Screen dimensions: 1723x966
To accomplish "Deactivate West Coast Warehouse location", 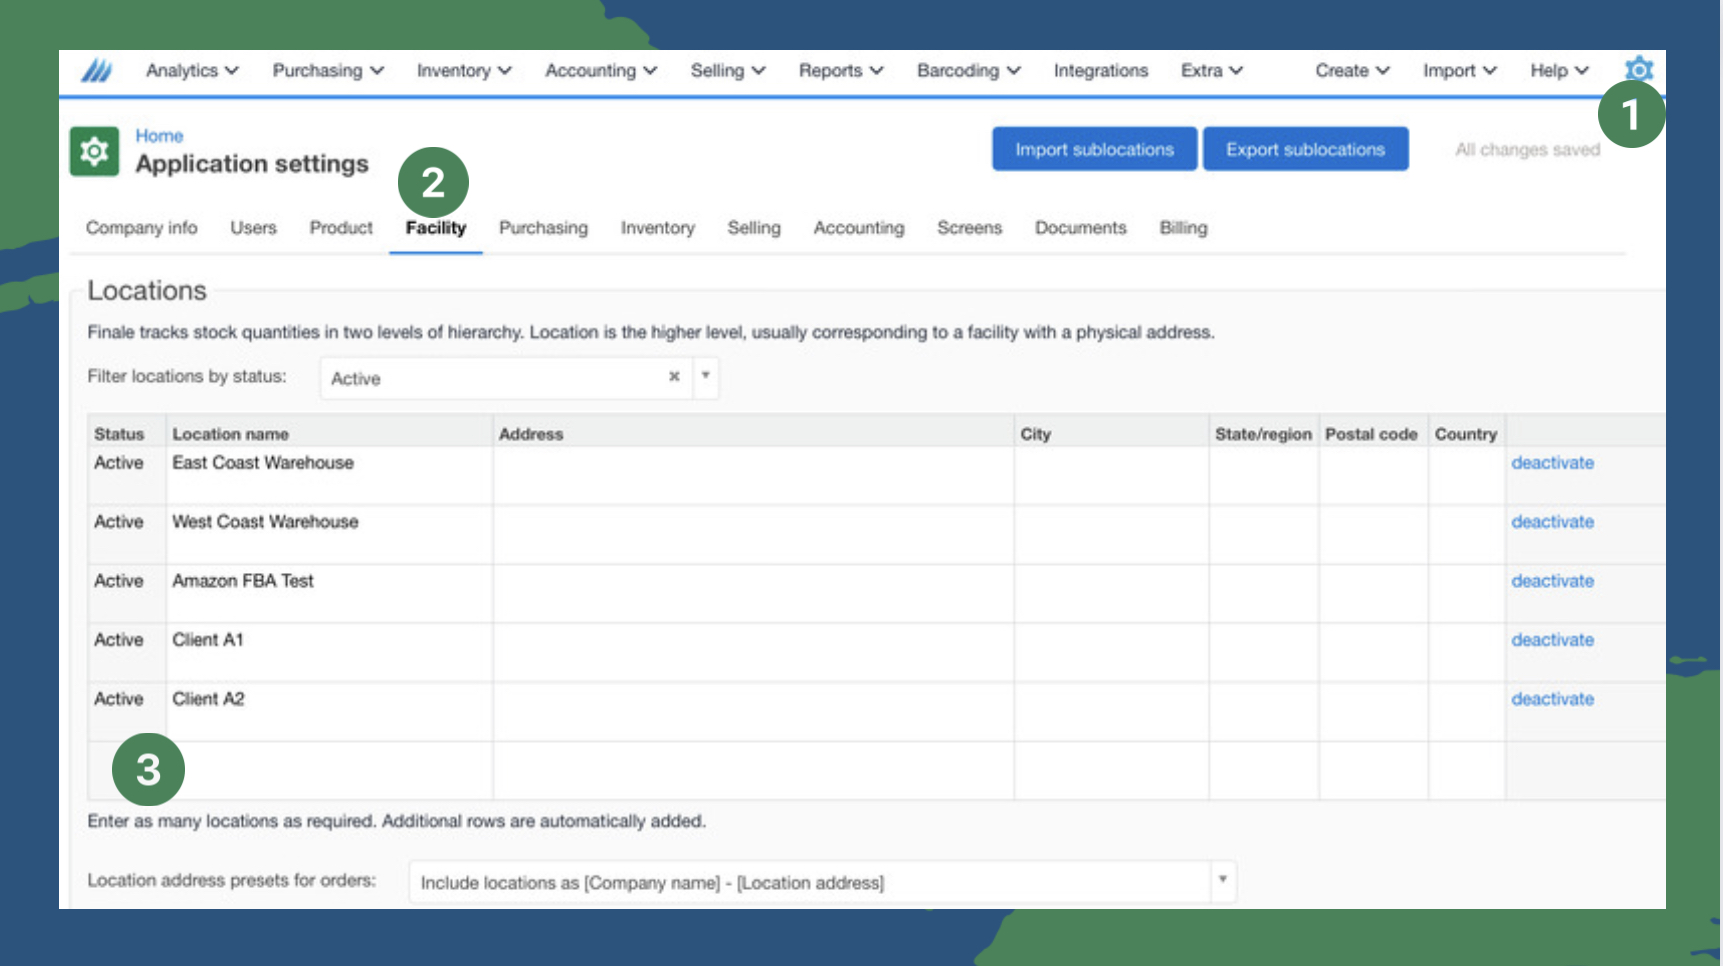I will click(1552, 522).
